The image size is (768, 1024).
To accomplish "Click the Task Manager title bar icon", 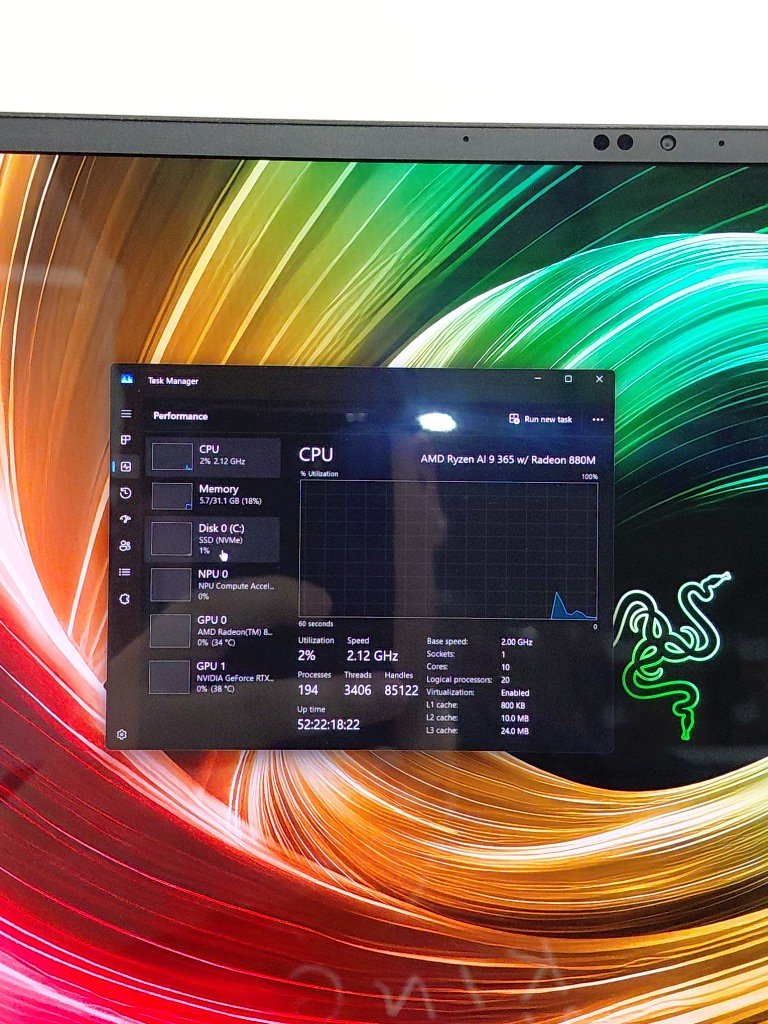I will point(127,379).
